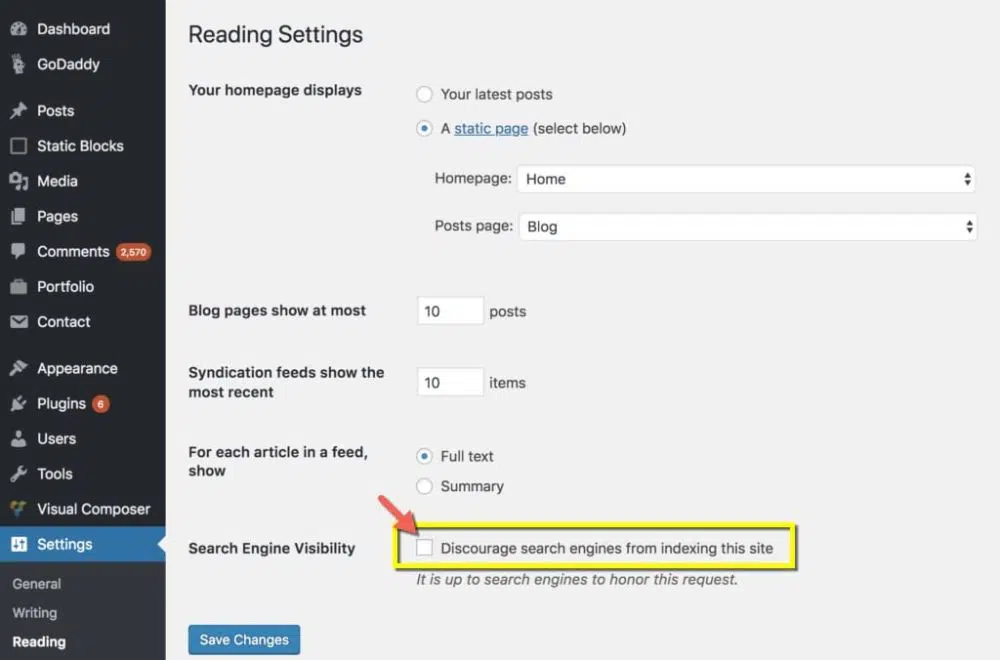Click the Portfolio briefcase icon
This screenshot has width=1000, height=660.
18,287
